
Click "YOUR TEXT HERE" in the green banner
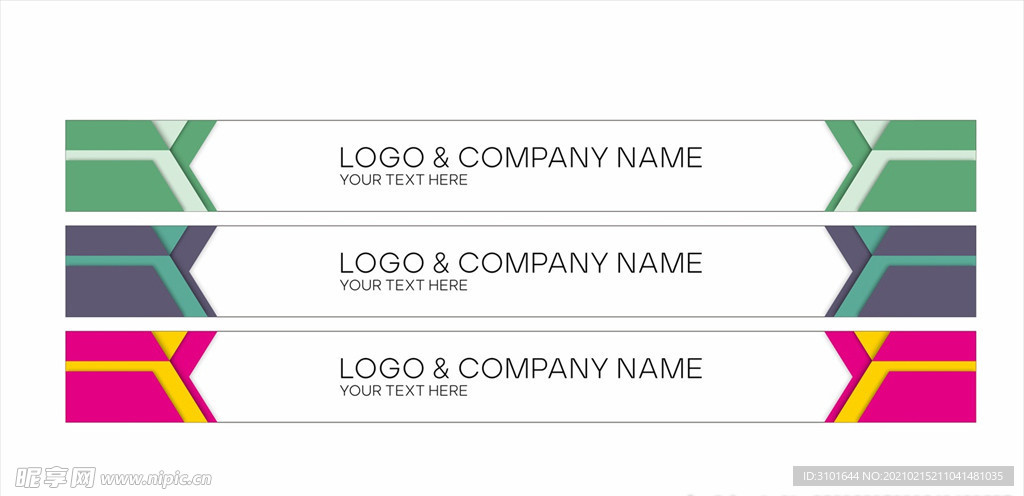tap(403, 180)
